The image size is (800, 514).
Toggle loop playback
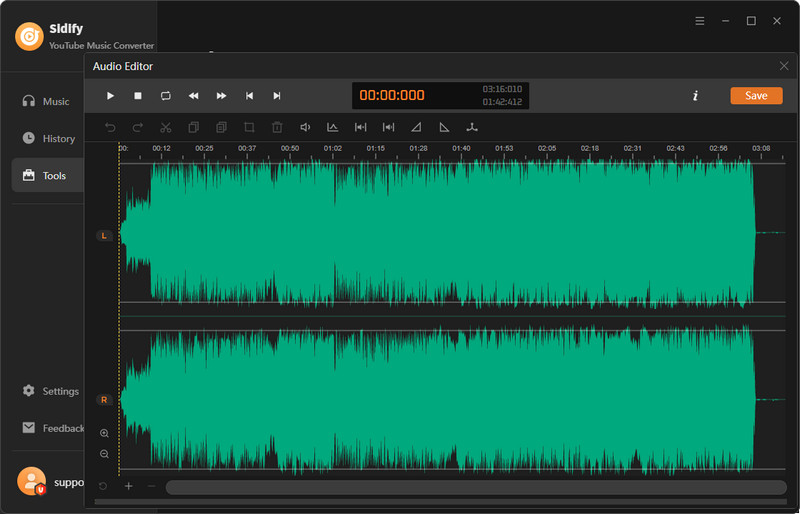166,95
